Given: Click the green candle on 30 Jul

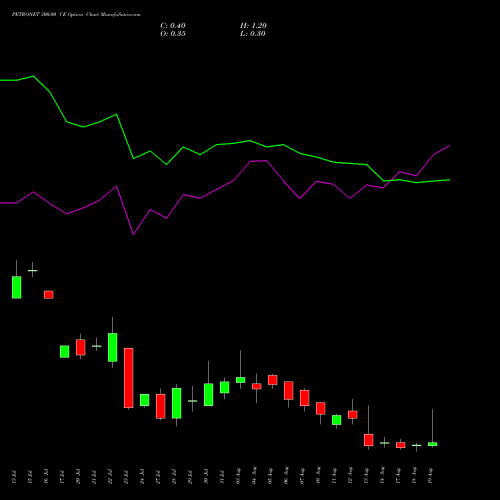Looking at the screenshot, I should click(209, 395).
